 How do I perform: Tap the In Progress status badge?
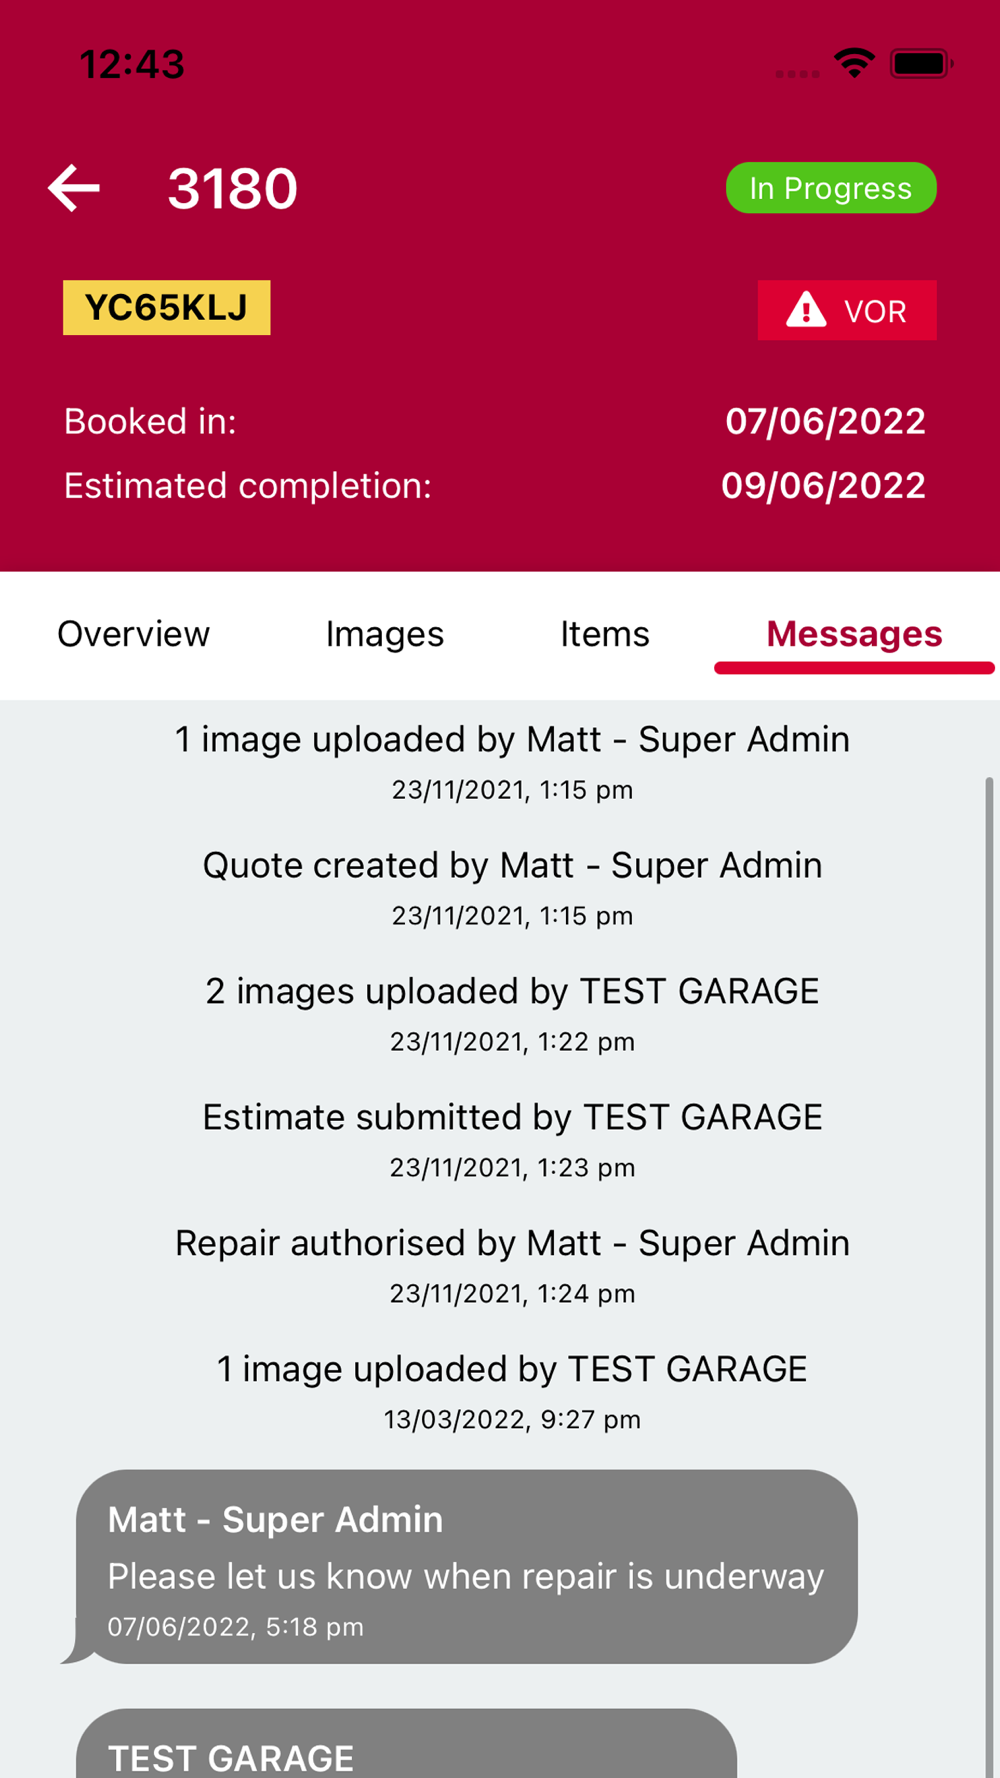pyautogui.click(x=830, y=188)
